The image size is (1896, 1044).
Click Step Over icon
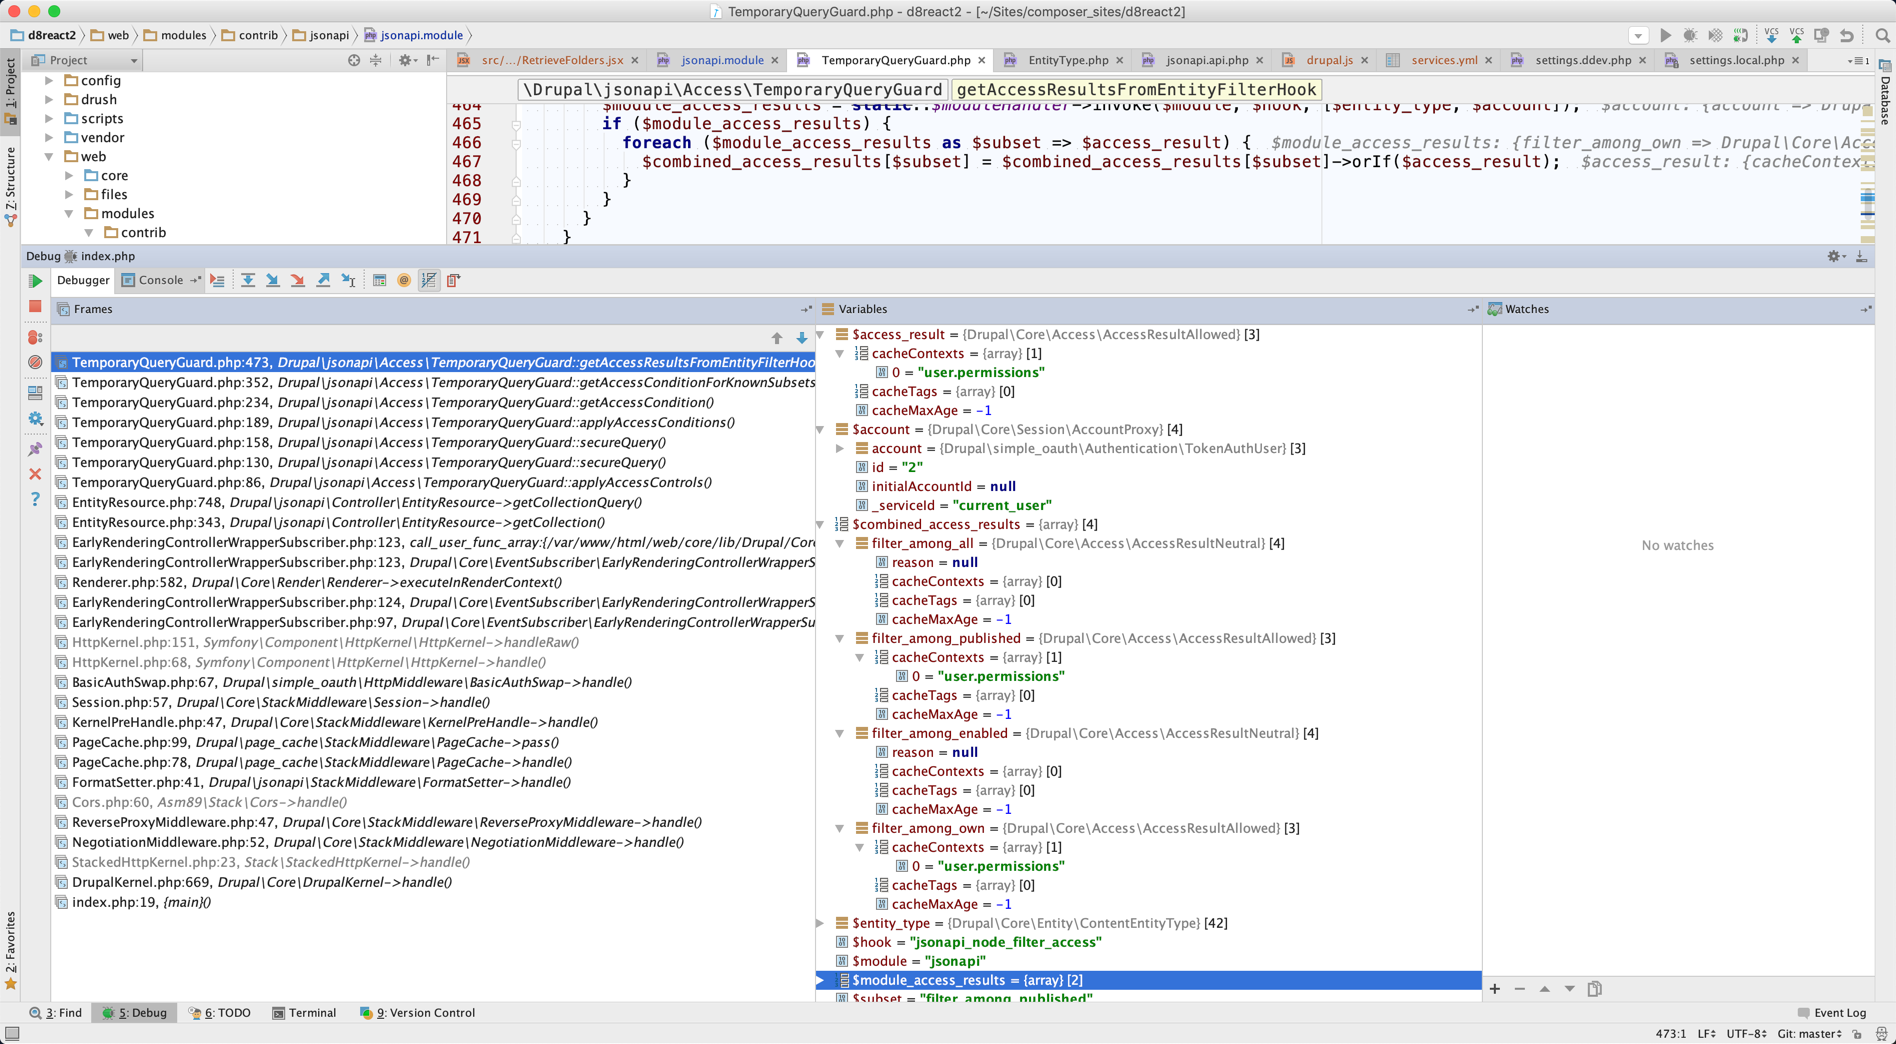pos(247,281)
